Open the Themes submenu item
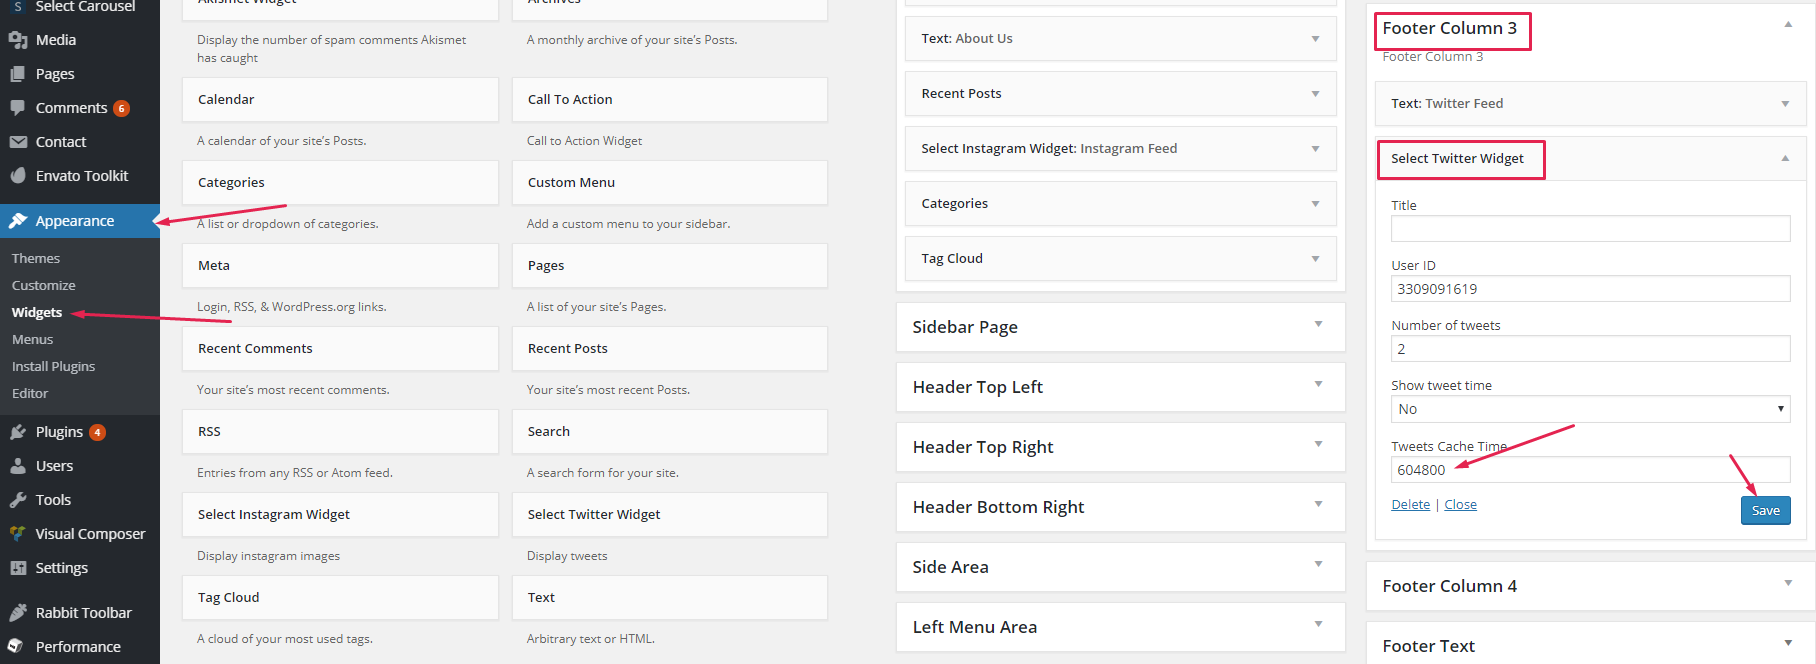 pyautogui.click(x=36, y=258)
